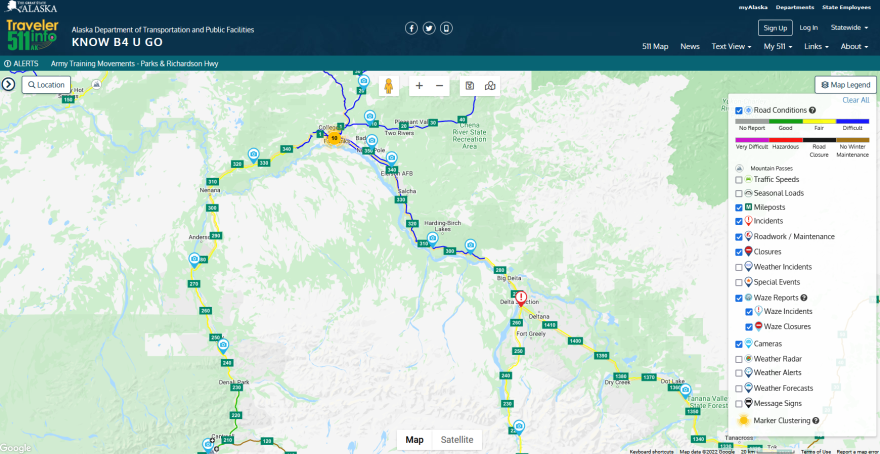Enable the Weather Incidents layer
The height and width of the screenshot is (454, 880).
pyautogui.click(x=739, y=267)
